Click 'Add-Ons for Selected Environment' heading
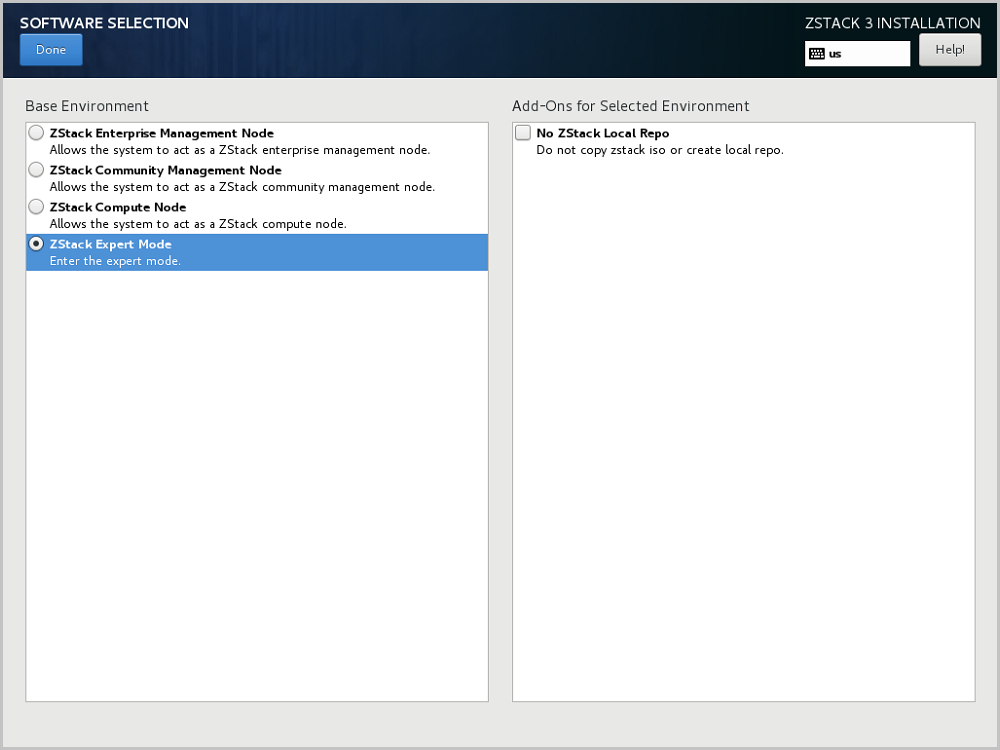Image resolution: width=1000 pixels, height=750 pixels. pyautogui.click(x=630, y=106)
